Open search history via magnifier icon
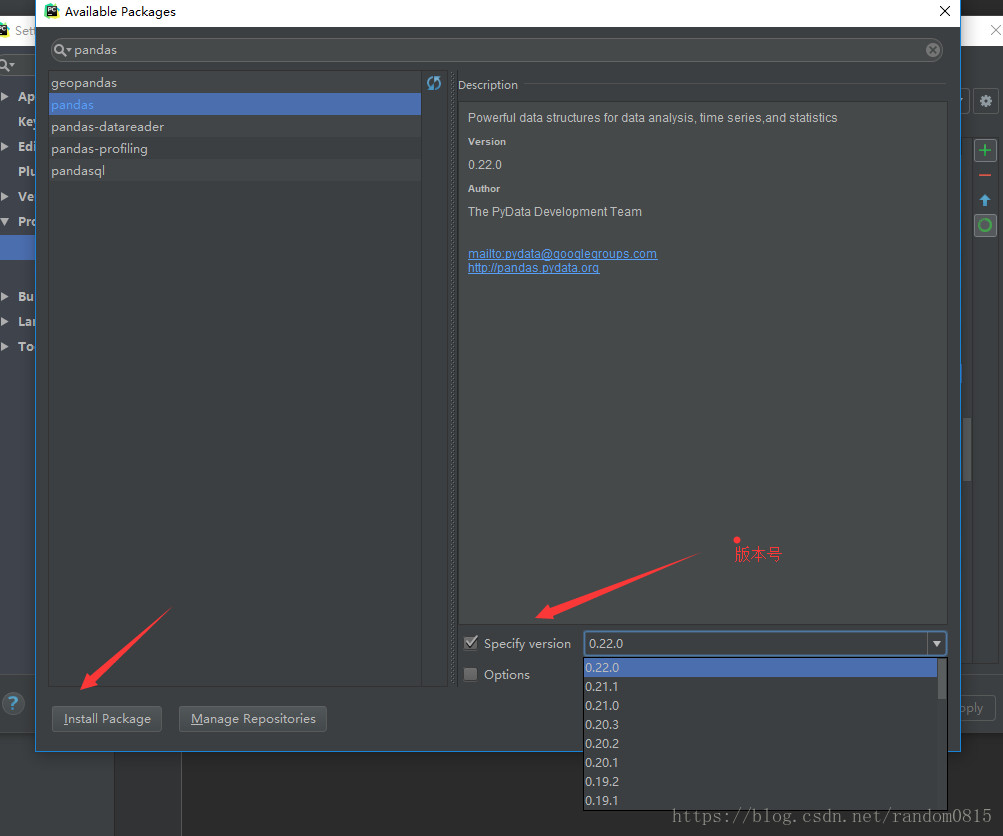This screenshot has height=836, width=1003. [62, 50]
